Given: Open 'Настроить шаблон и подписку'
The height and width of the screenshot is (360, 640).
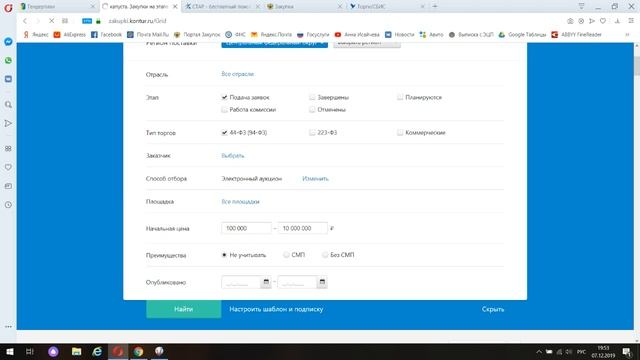Looking at the screenshot, I should (x=276, y=309).
